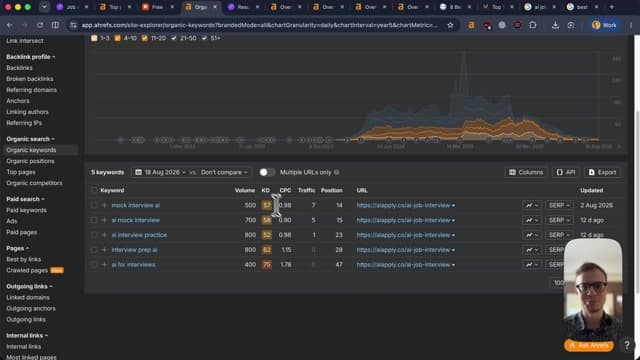640x360 pixels.
Task: Open 'ai for interviews' keyword link
Action: (x=133, y=264)
